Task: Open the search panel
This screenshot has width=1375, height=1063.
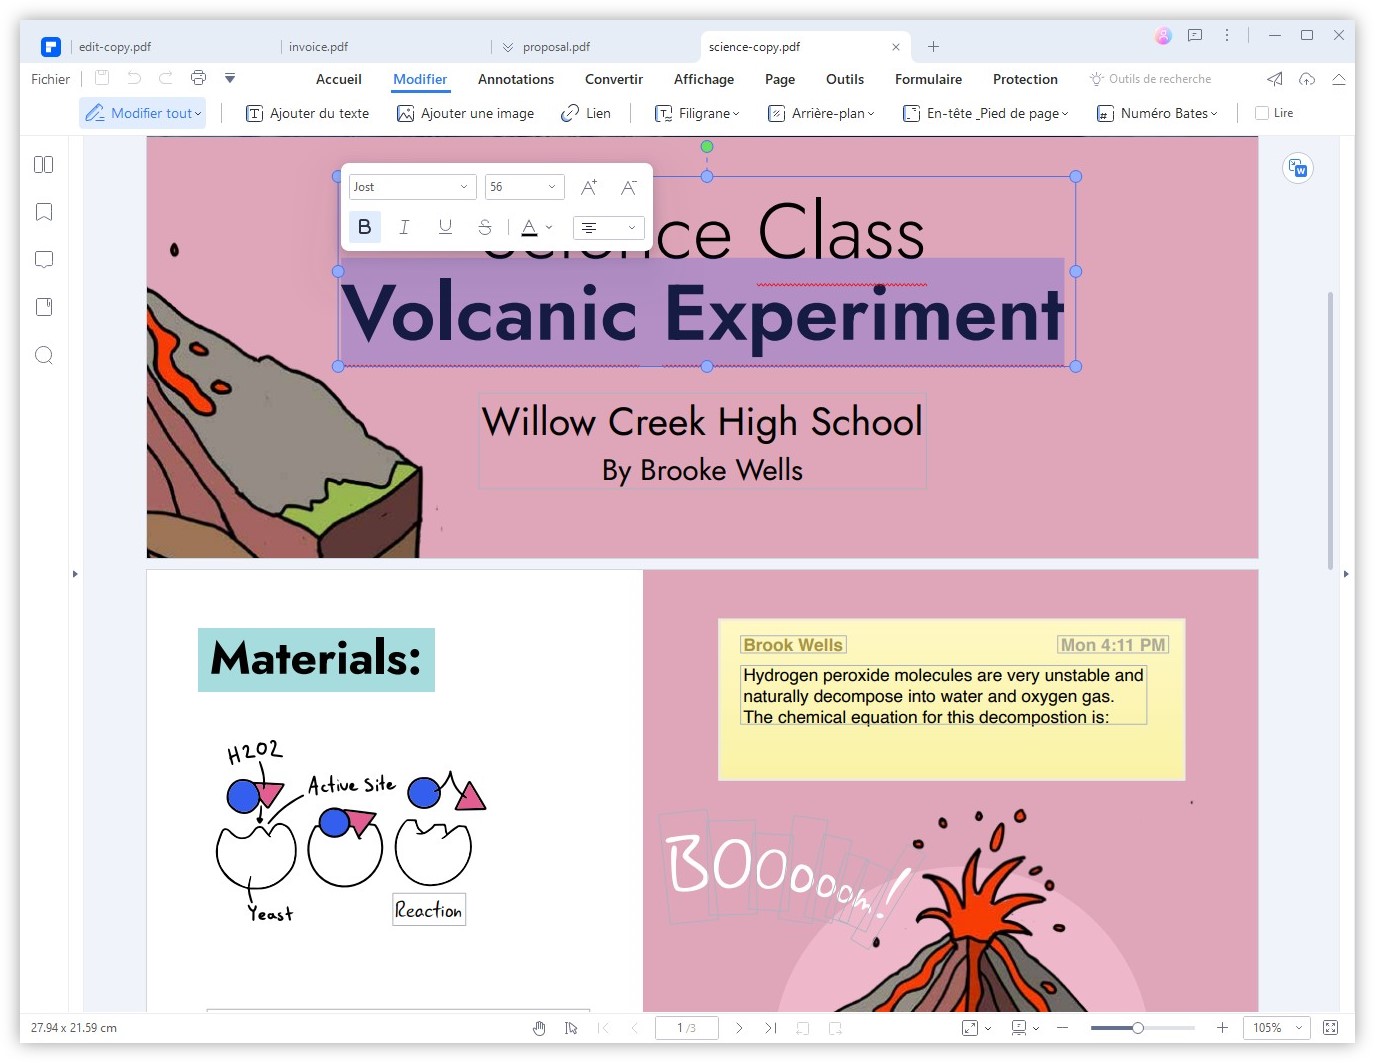Action: click(43, 355)
